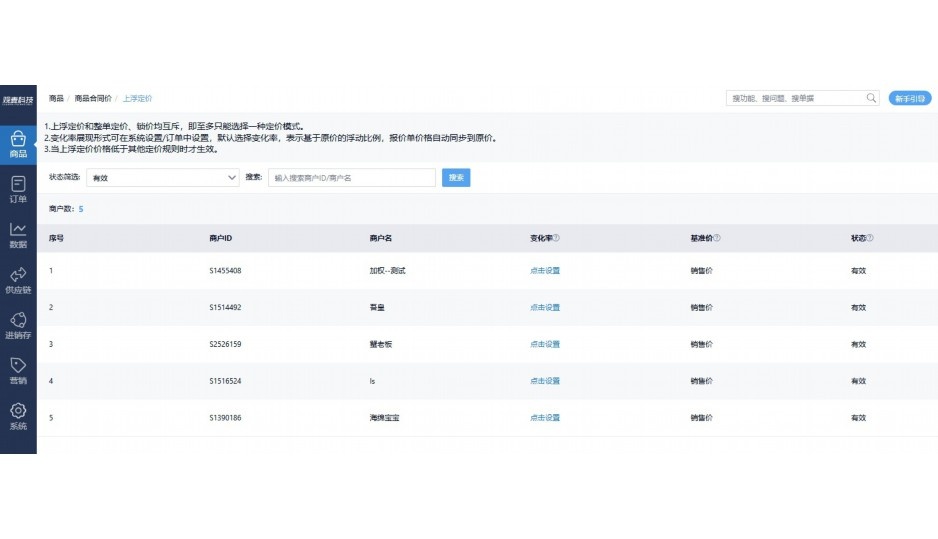Open the 商品 (Products) sidebar section

[x=18, y=144]
